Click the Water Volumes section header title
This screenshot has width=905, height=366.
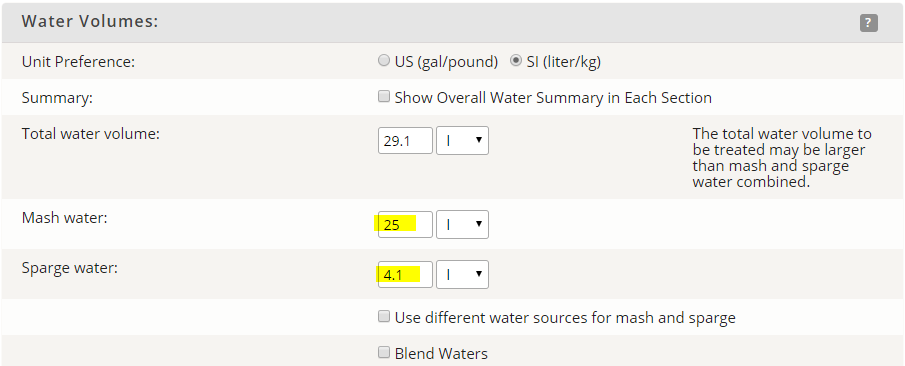point(90,22)
